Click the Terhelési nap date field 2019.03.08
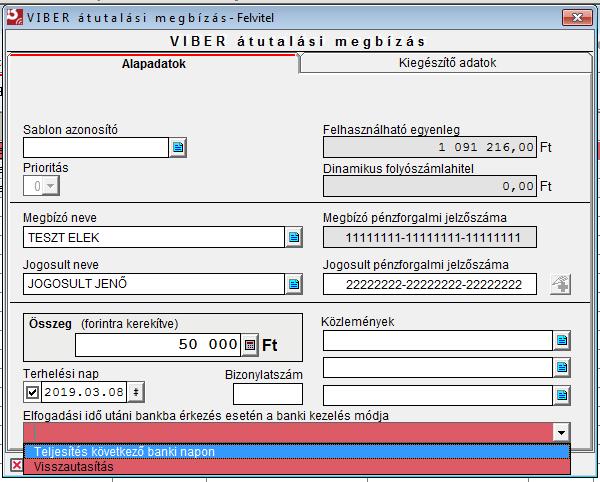The image size is (600, 482). click(x=84, y=392)
